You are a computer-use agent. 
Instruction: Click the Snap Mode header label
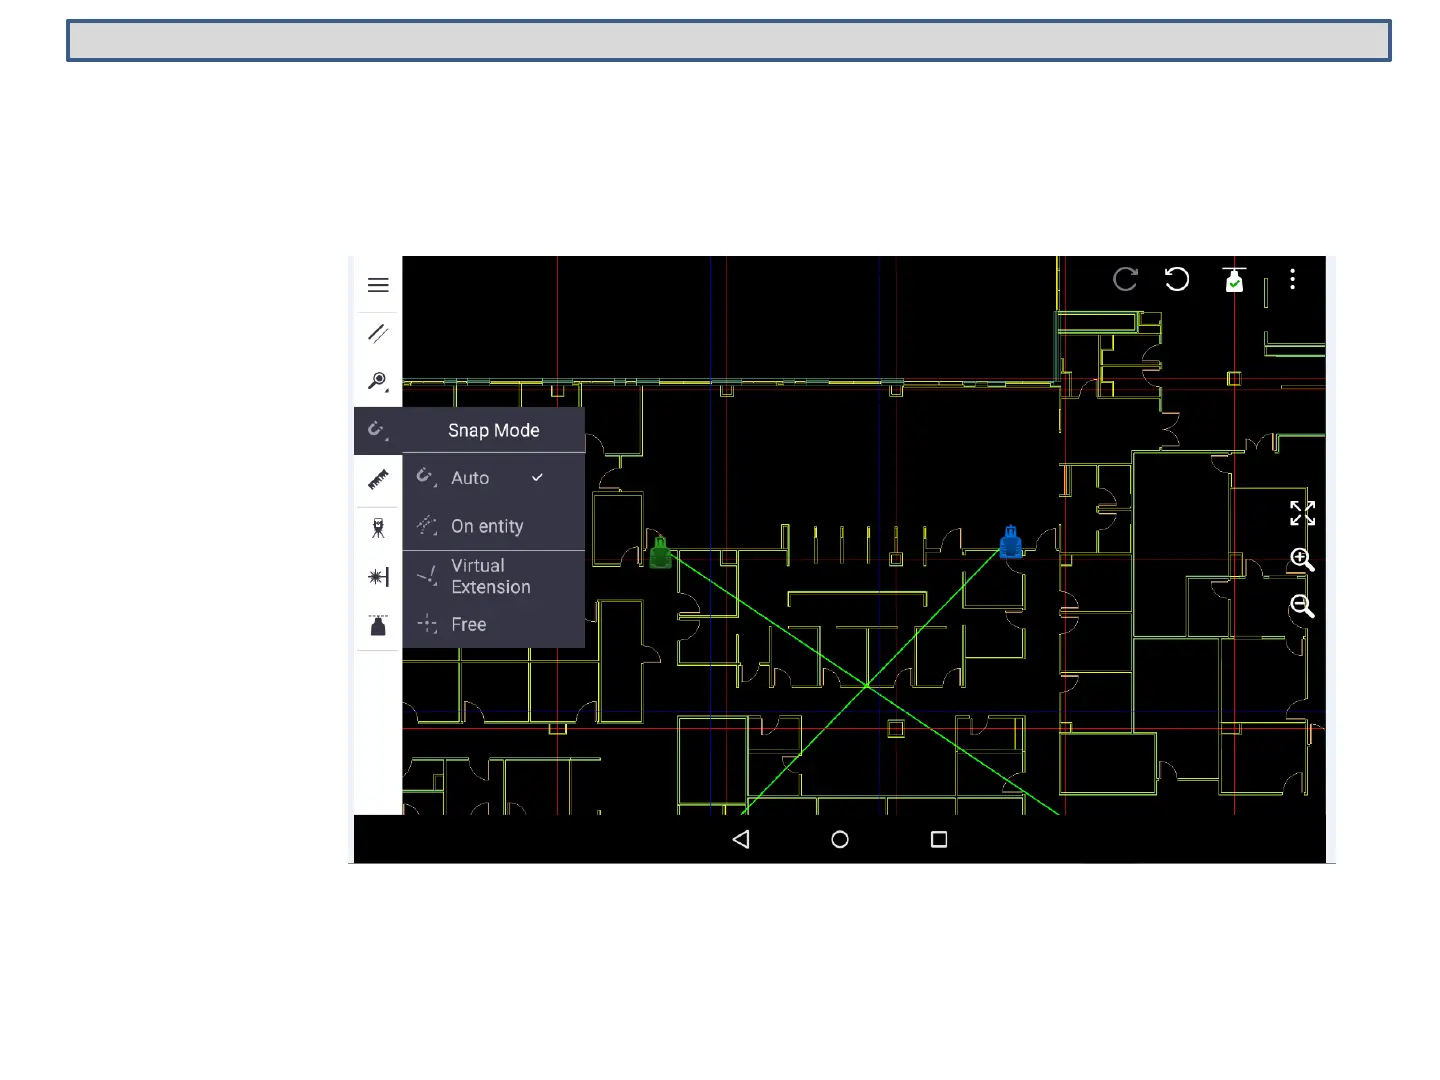tap(494, 430)
